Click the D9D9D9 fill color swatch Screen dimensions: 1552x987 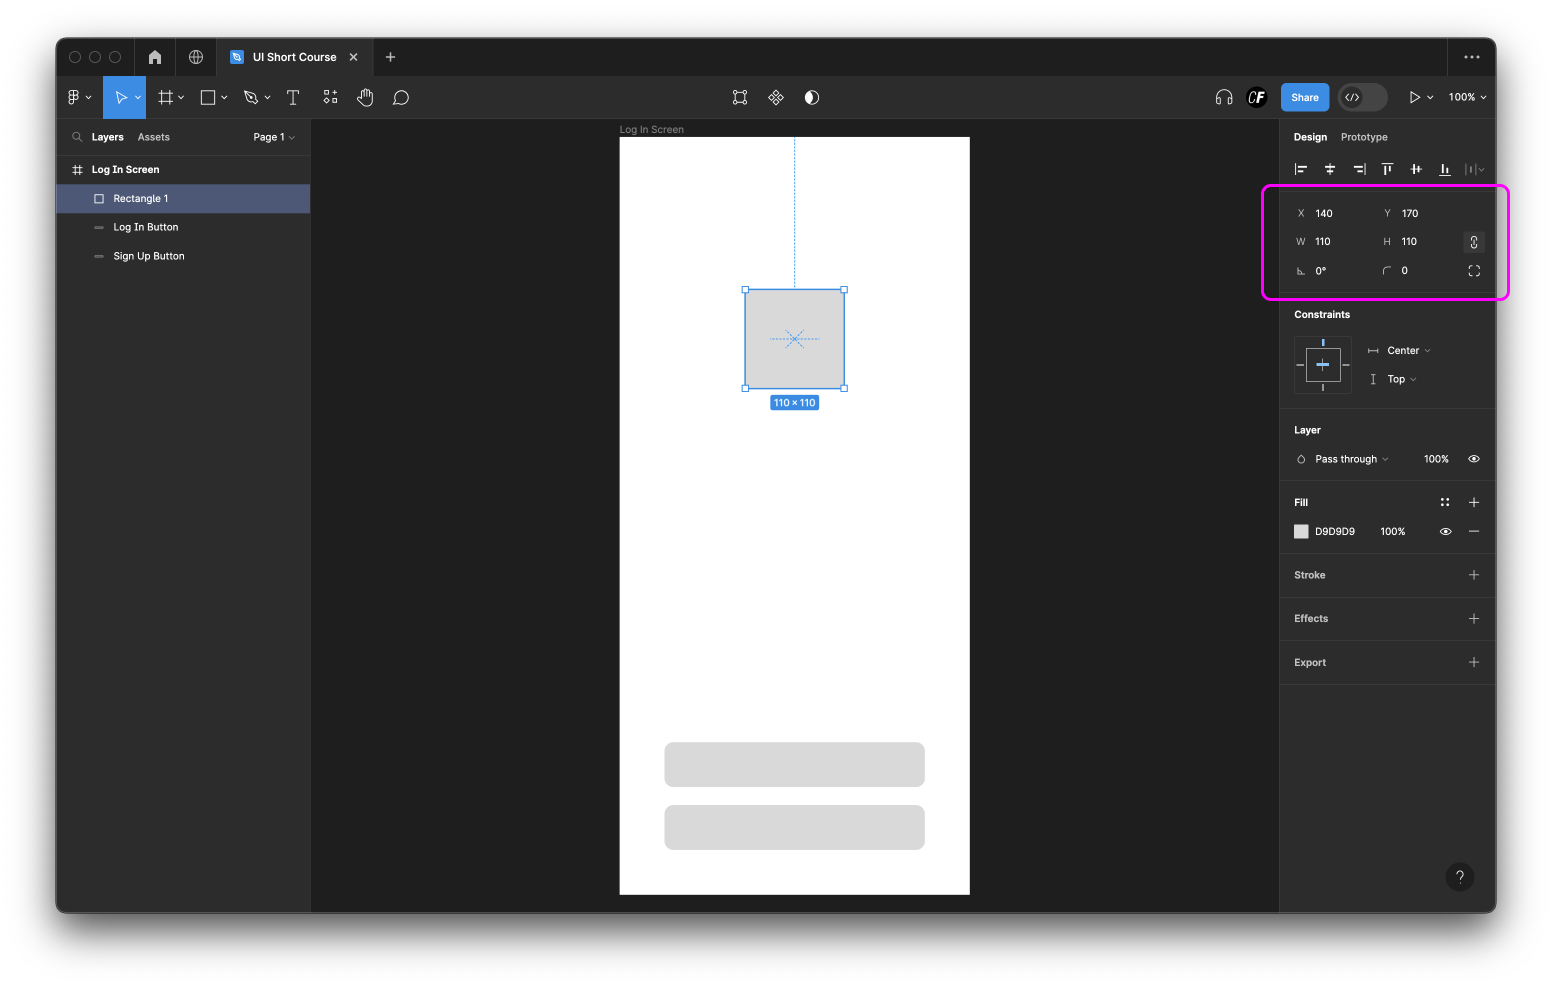tap(1301, 532)
